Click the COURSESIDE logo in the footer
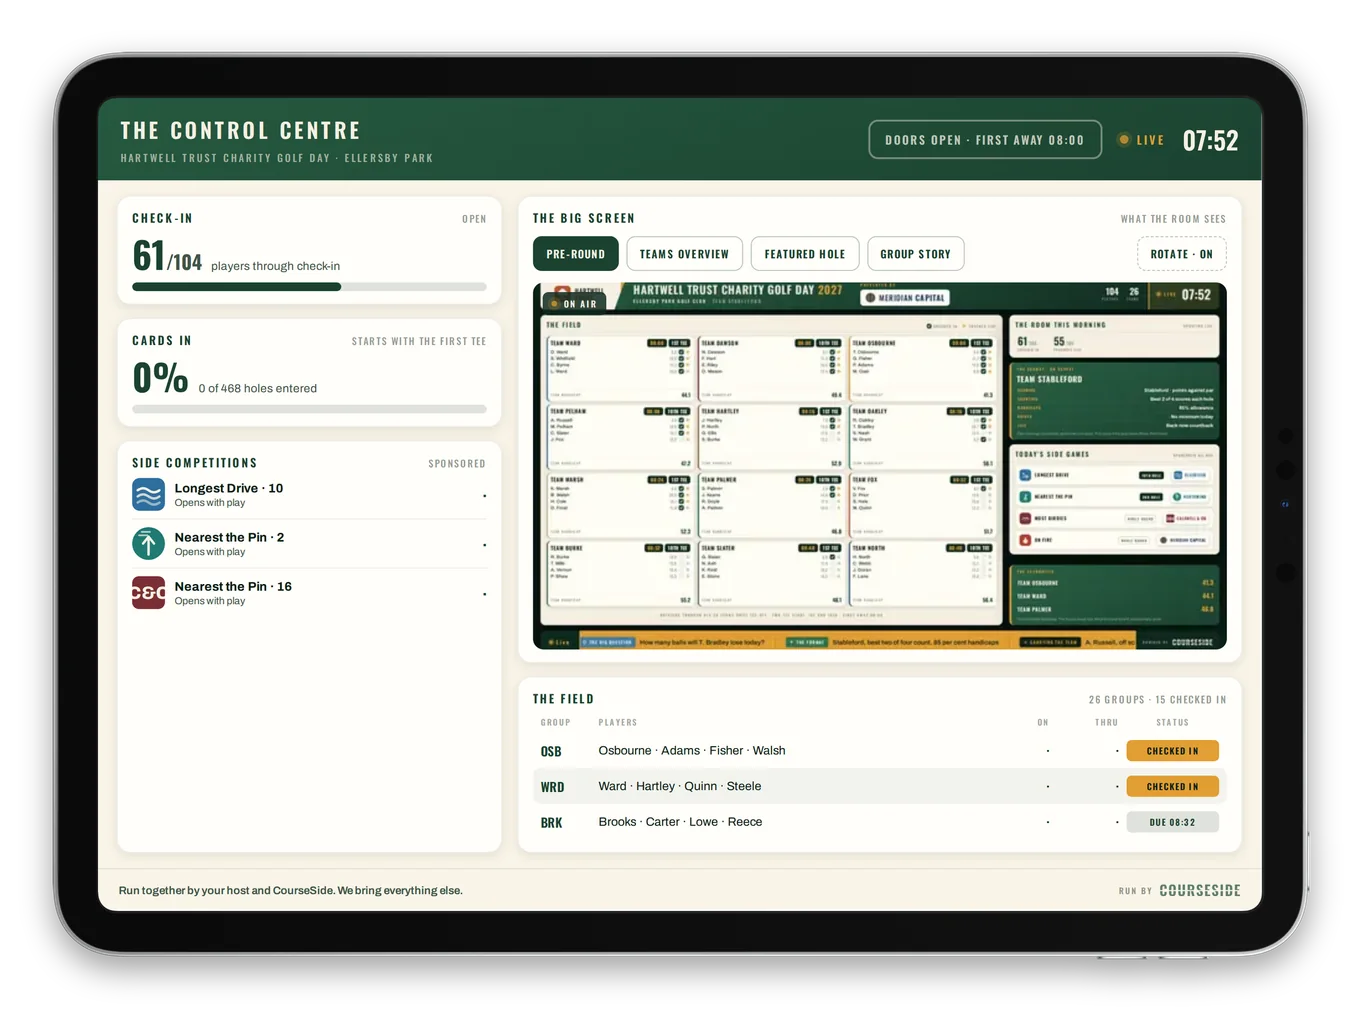Viewport: 1360px width, 1009px height. click(1200, 890)
